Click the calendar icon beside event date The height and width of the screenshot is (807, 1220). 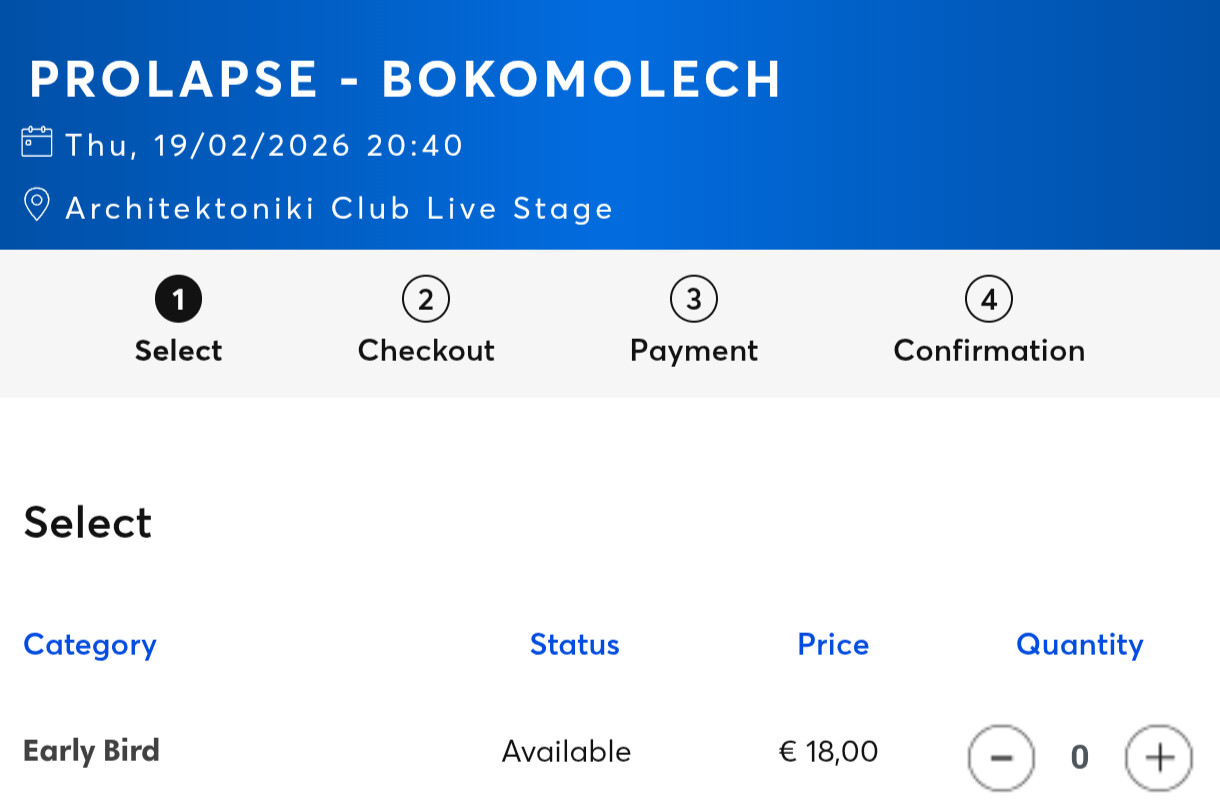pos(37,142)
